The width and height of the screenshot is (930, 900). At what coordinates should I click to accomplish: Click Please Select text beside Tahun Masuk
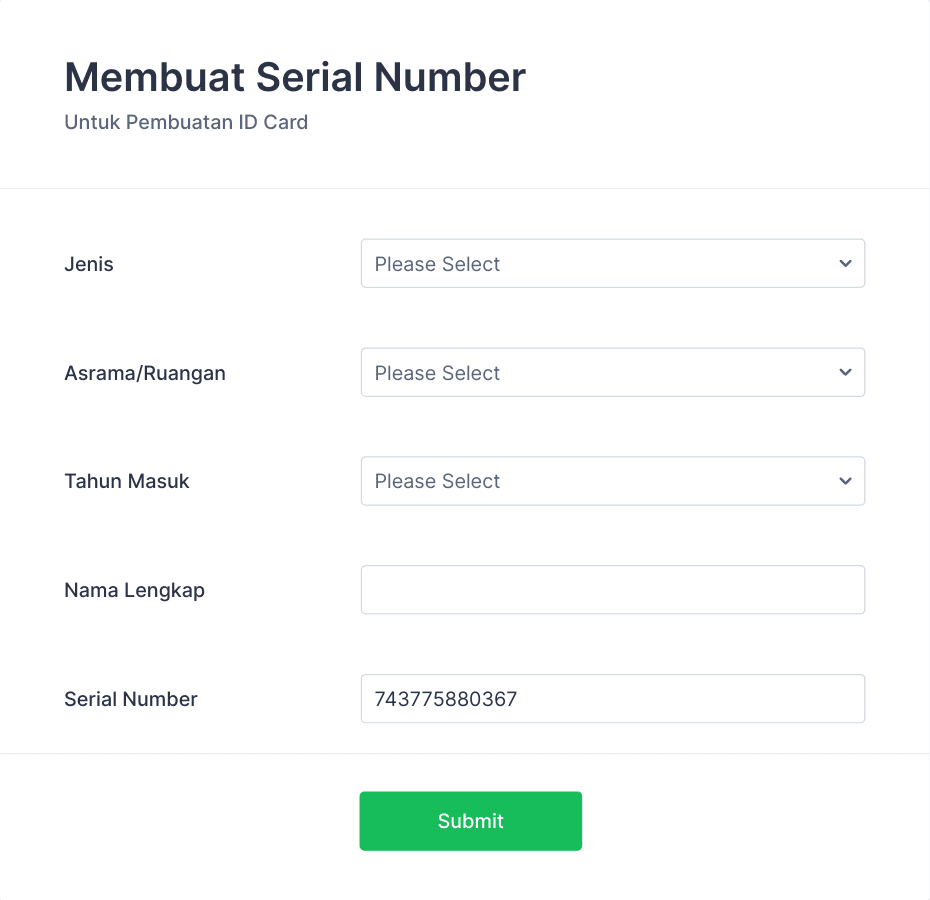click(437, 481)
